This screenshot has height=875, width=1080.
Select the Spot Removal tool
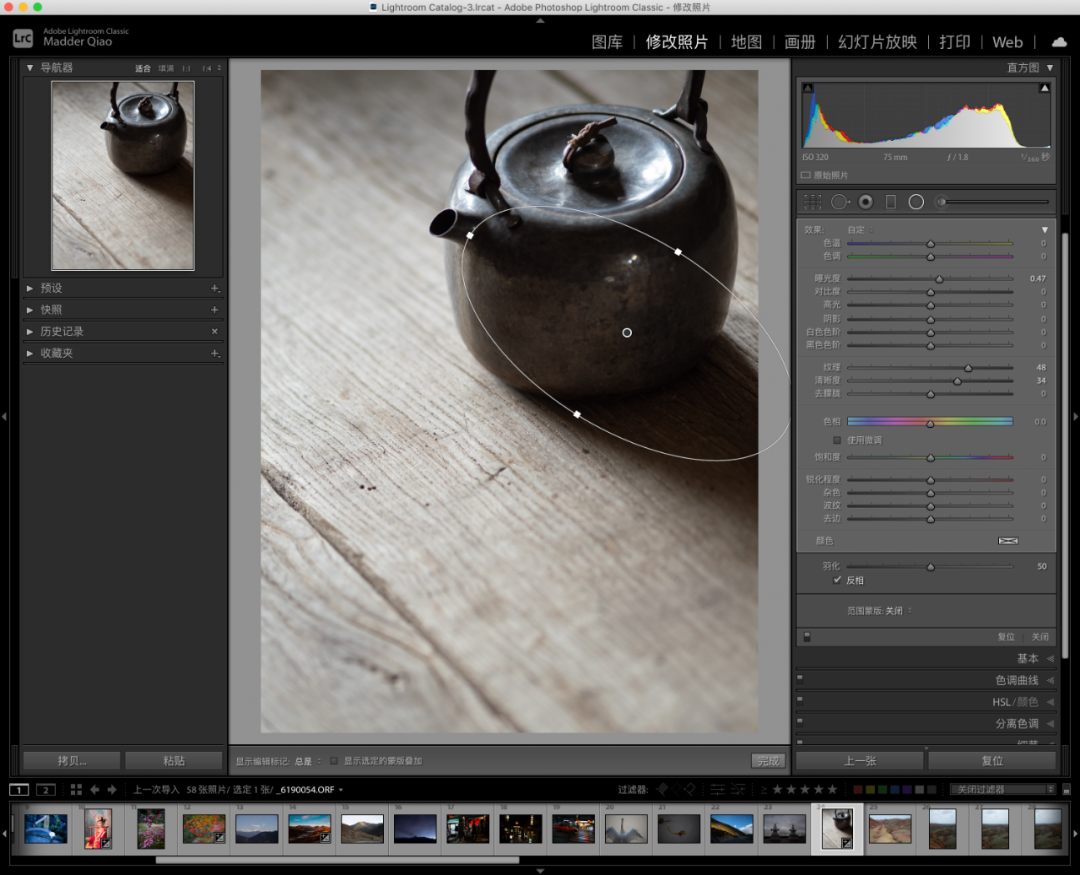coord(839,202)
